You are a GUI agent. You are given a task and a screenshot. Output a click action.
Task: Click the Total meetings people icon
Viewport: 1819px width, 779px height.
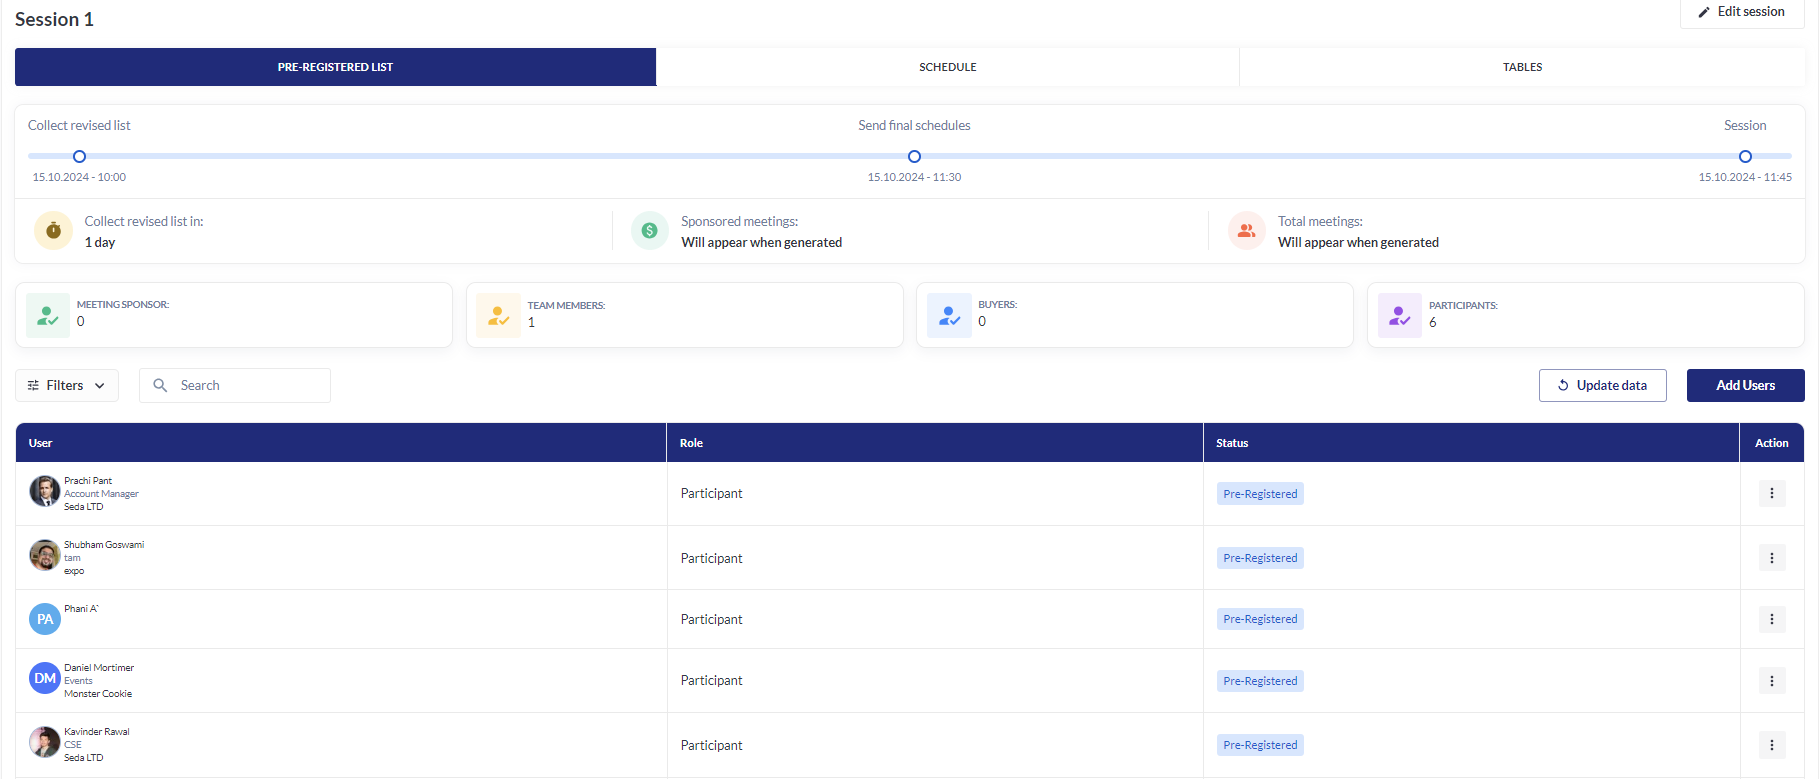1246,231
